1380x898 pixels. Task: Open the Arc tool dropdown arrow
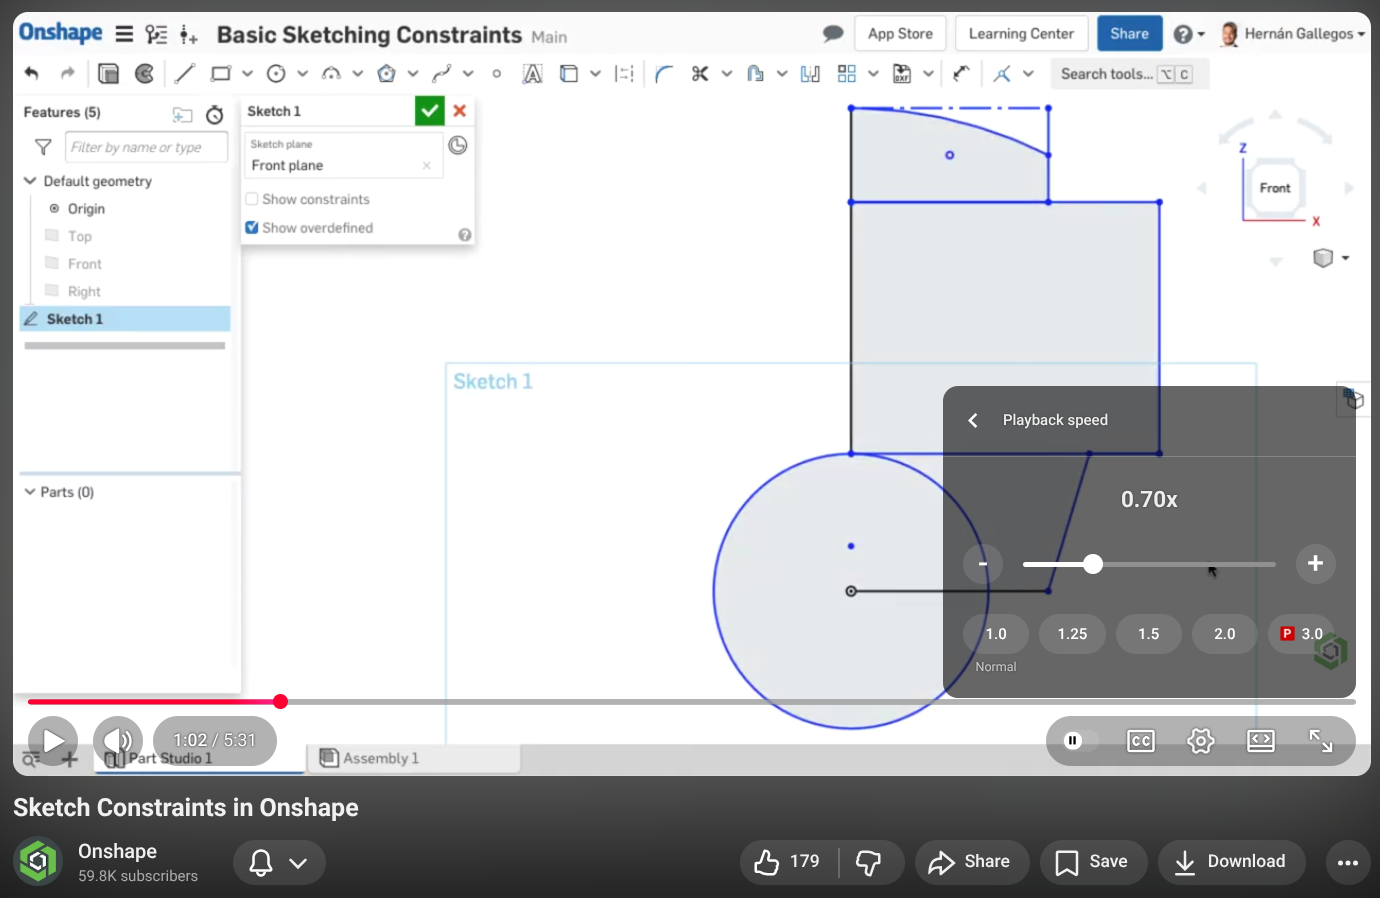[357, 73]
